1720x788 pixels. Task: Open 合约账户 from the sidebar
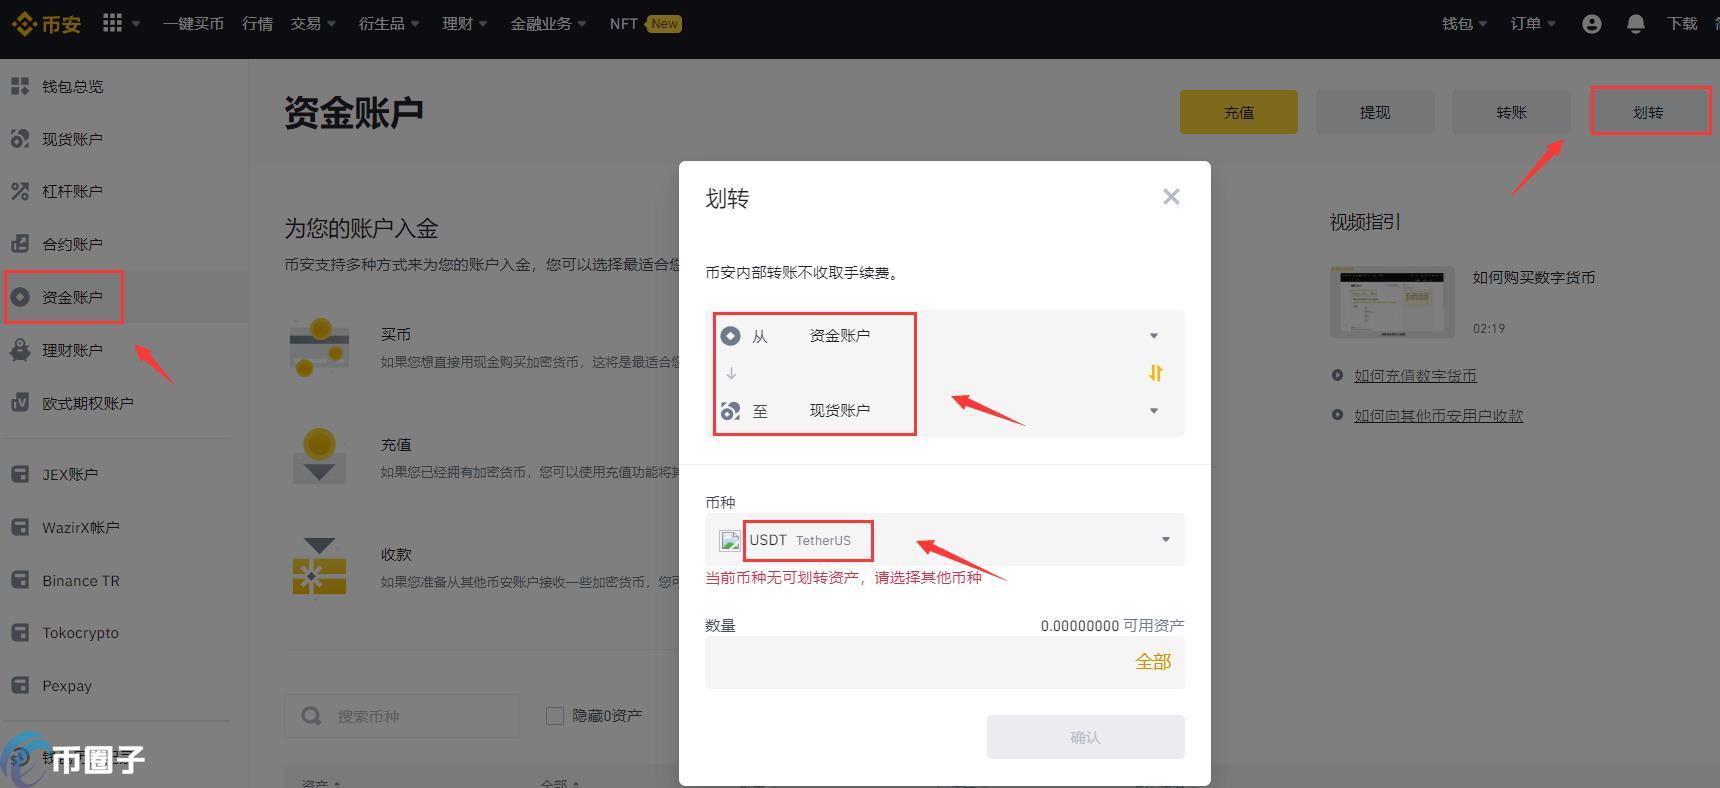(72, 244)
